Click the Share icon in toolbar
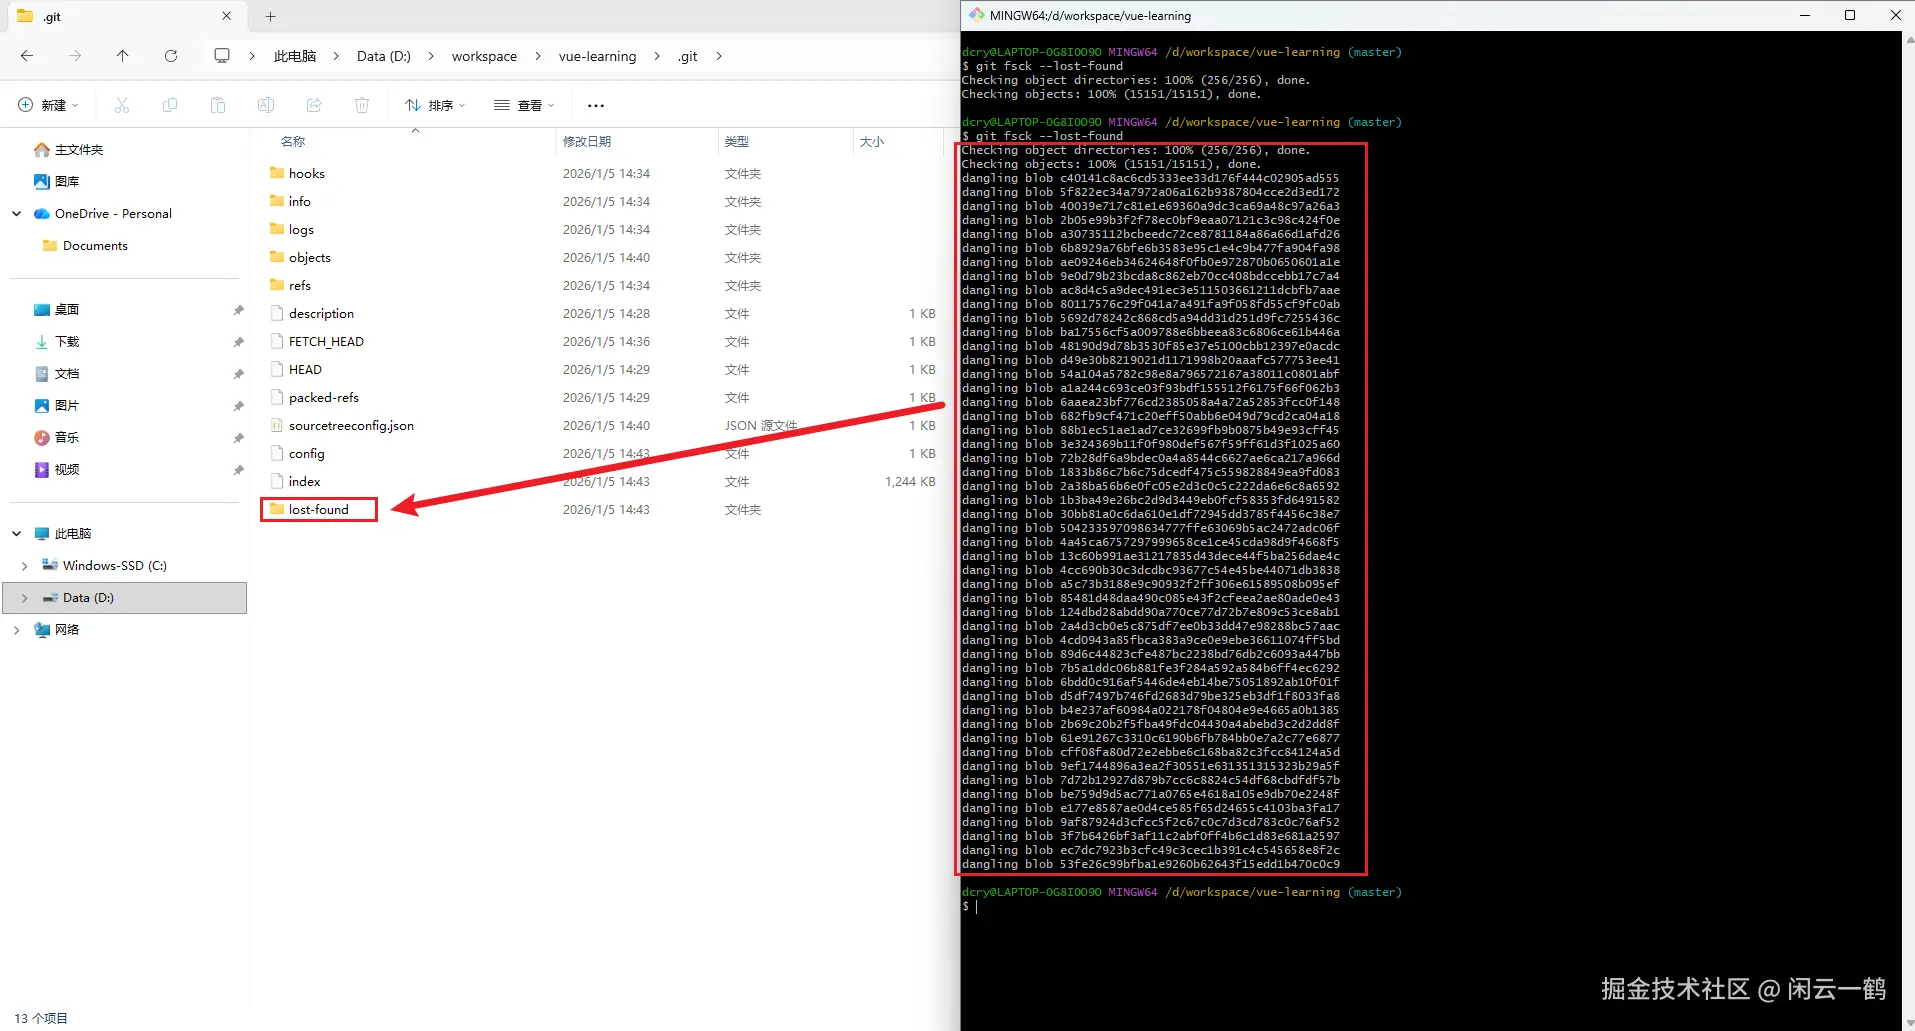This screenshot has height=1031, width=1915. coord(314,105)
